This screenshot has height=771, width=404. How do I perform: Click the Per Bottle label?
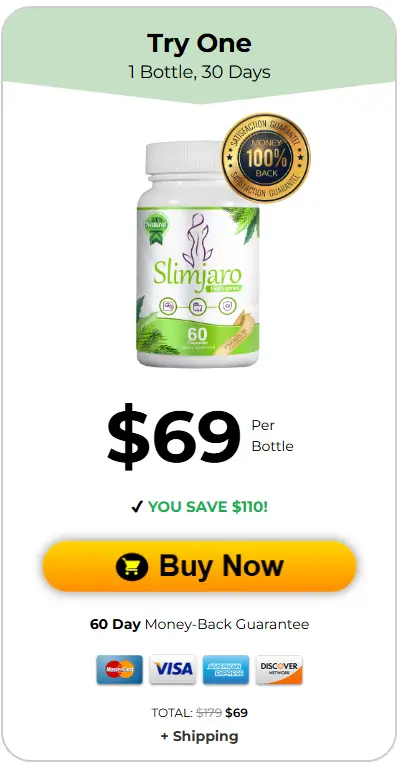click(272, 436)
